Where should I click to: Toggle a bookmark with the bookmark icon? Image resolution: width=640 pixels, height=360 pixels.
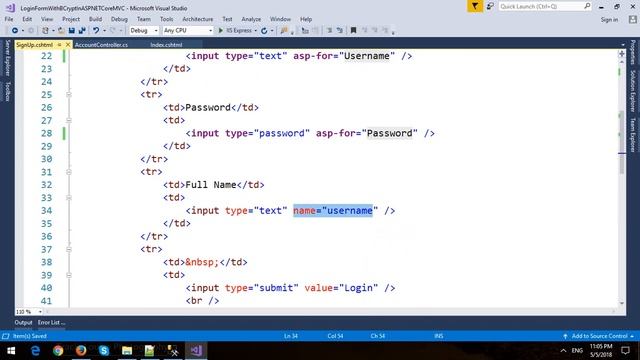pyautogui.click(x=353, y=31)
